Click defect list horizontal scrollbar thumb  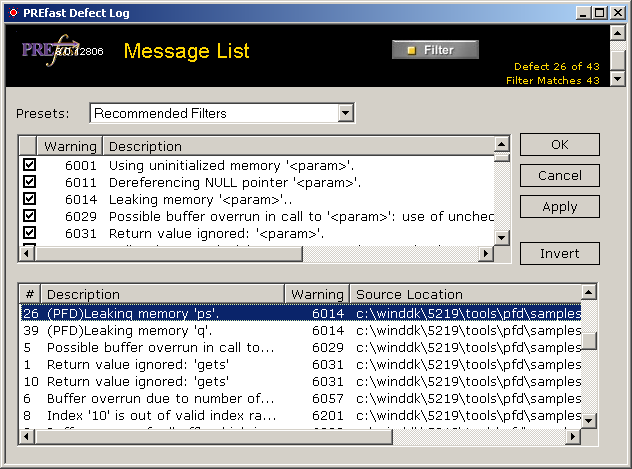pyautogui.click(x=214, y=436)
